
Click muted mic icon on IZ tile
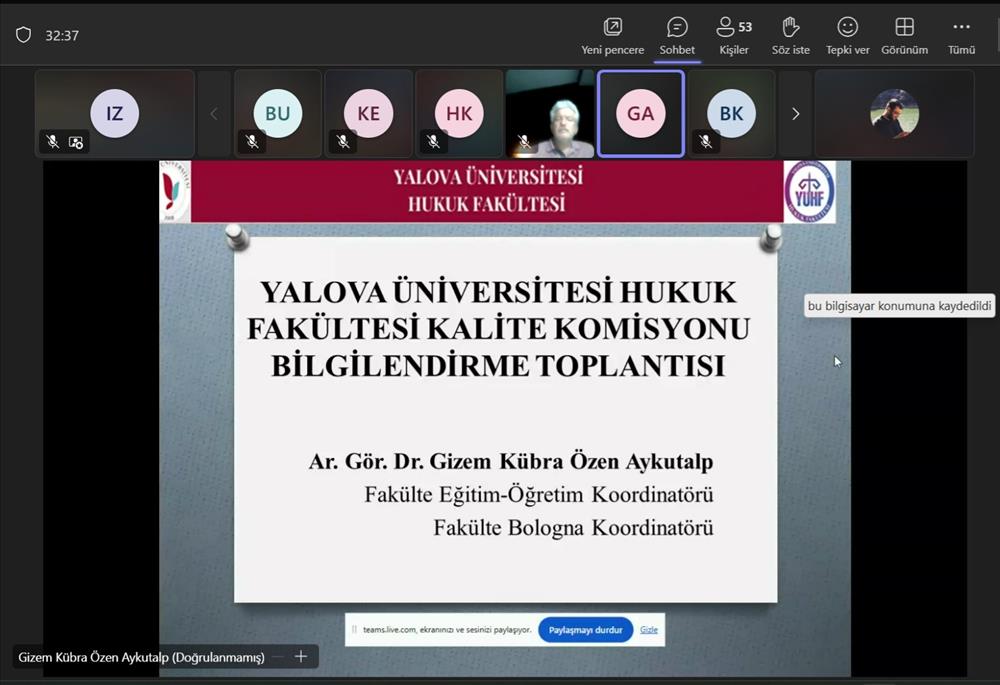tap(52, 142)
